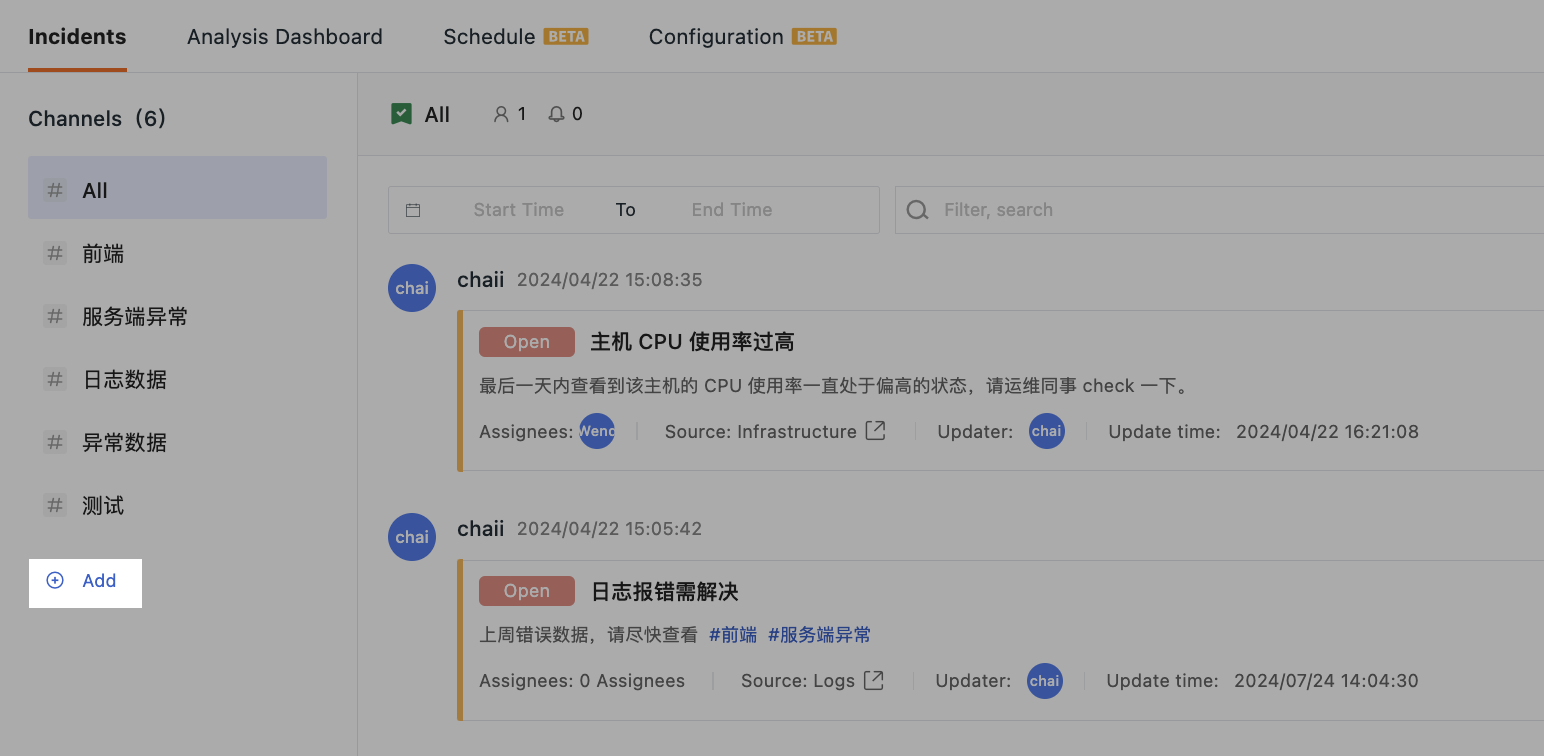Open the Logs source external link icon
The image size is (1544, 756).
tap(873, 680)
